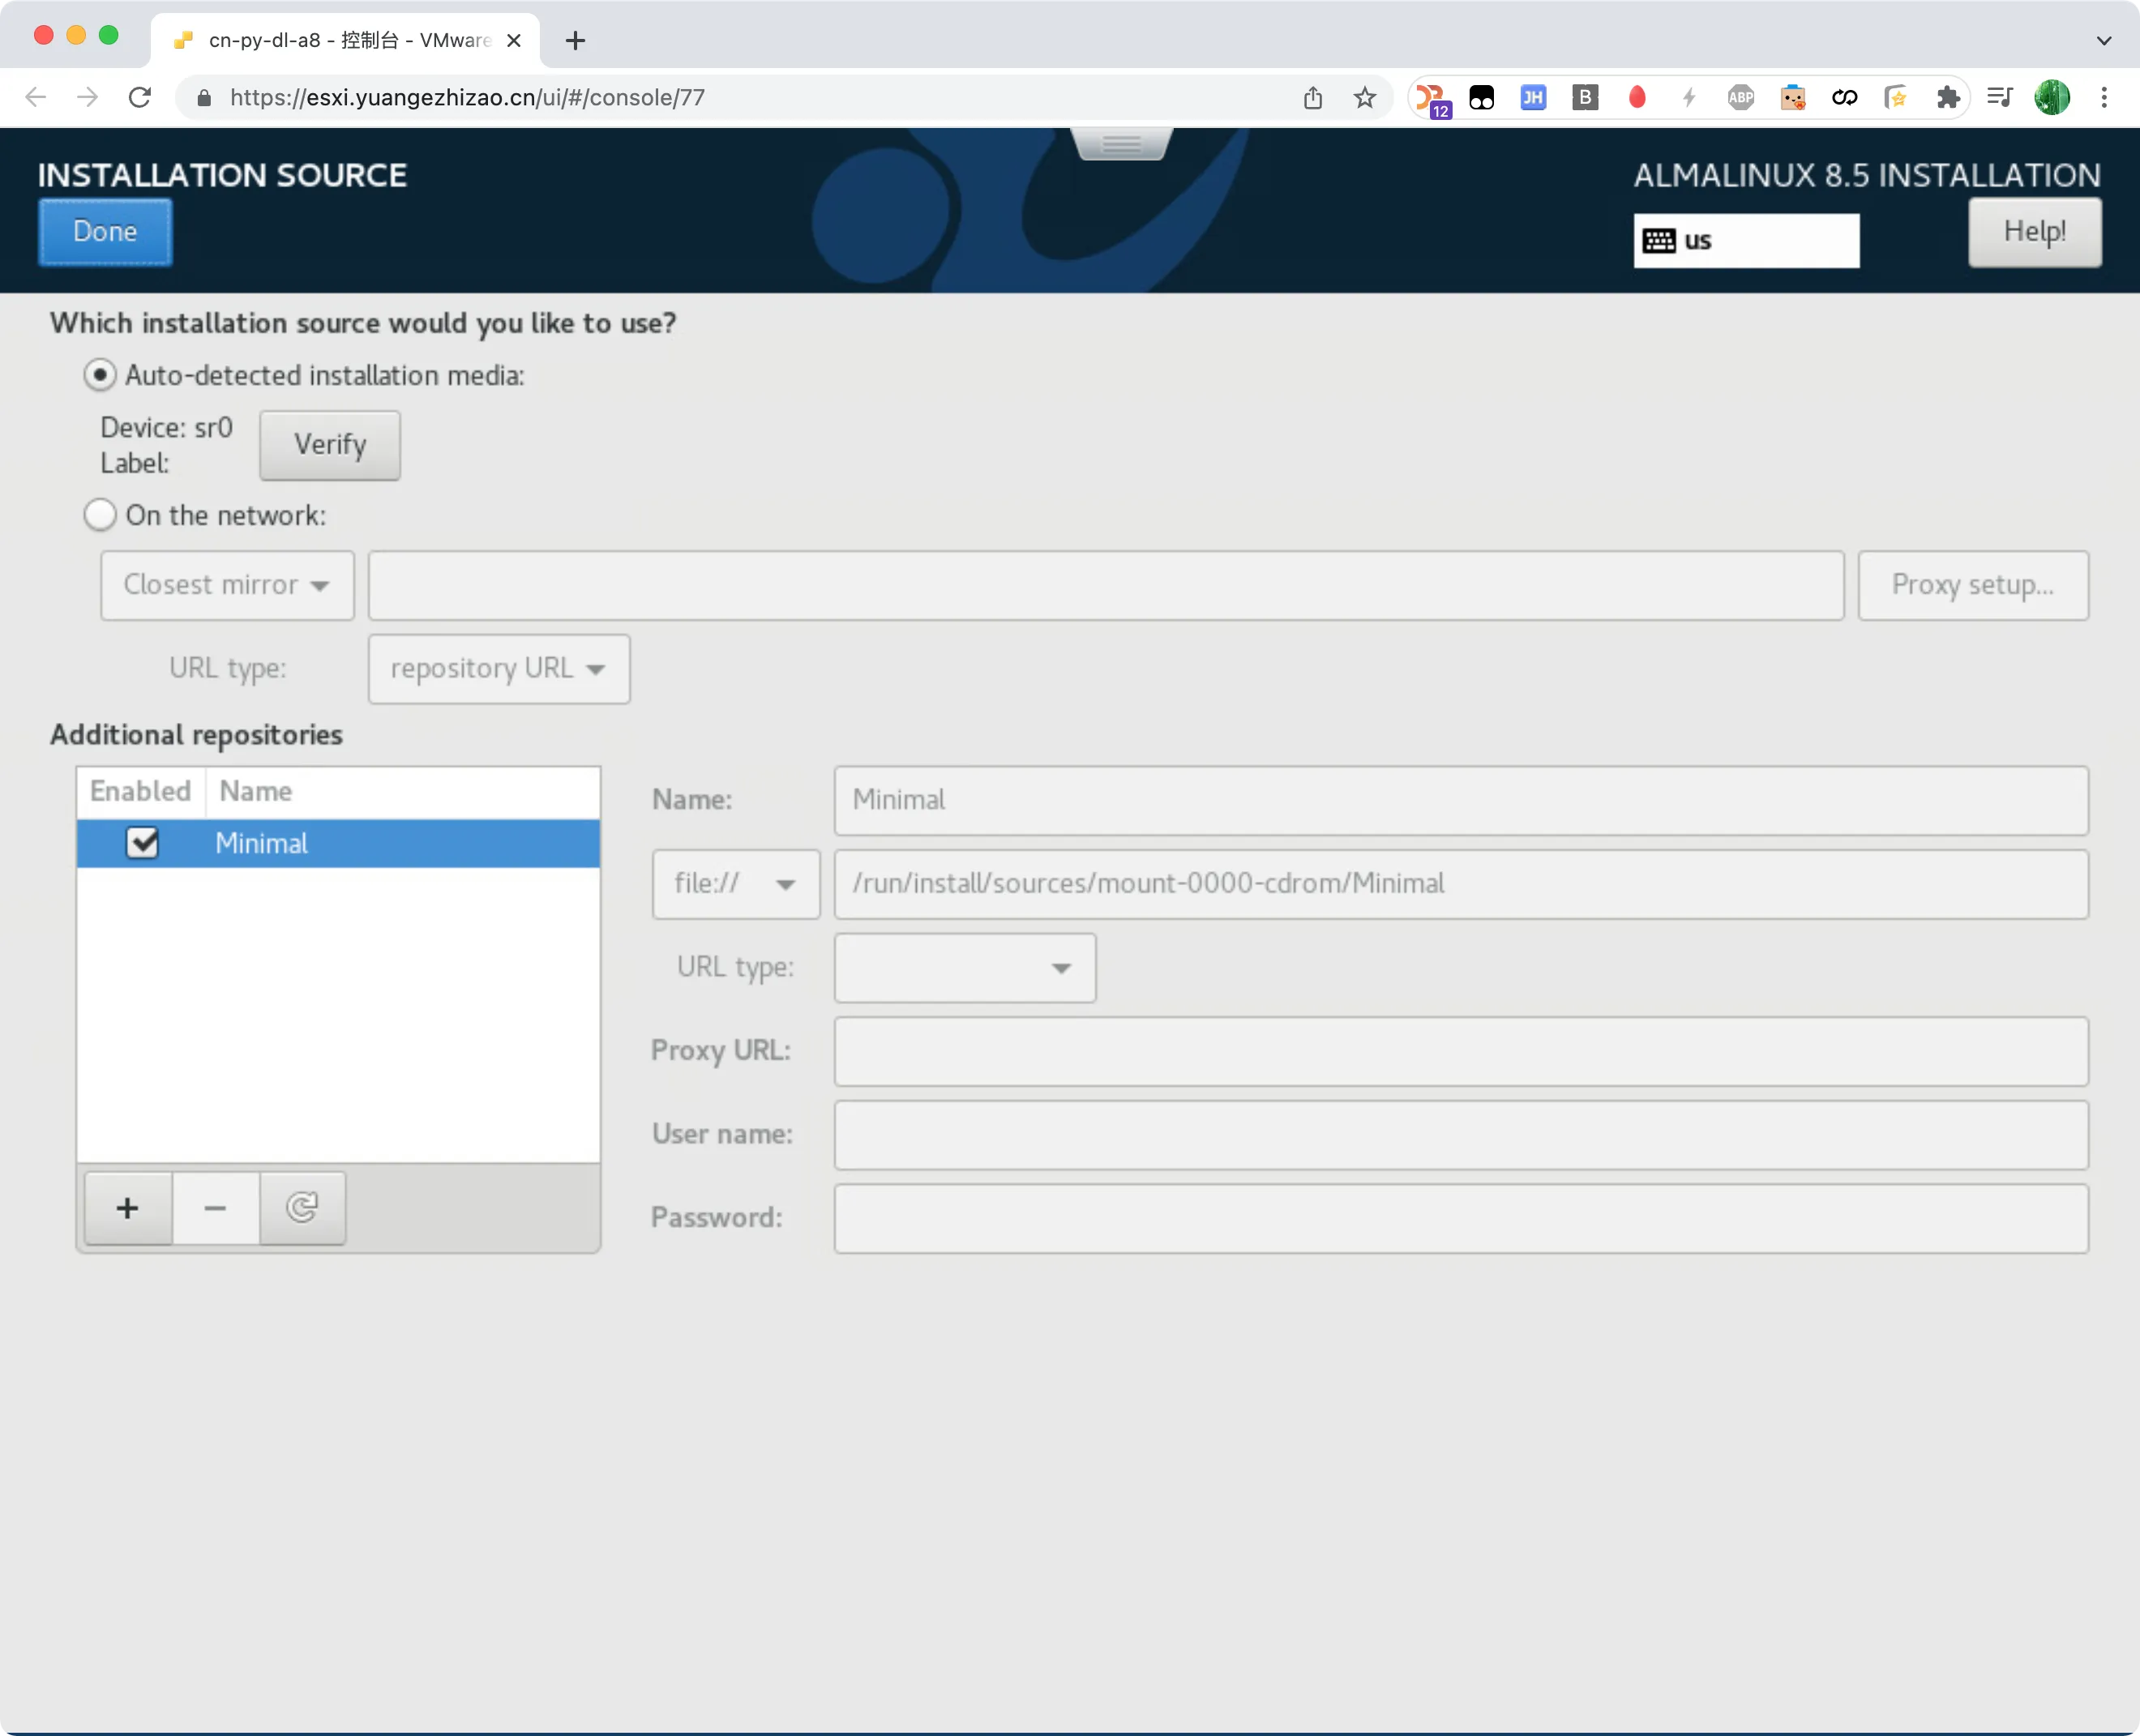Click the share page icon
This screenshot has height=1736, width=2140.
(1313, 97)
